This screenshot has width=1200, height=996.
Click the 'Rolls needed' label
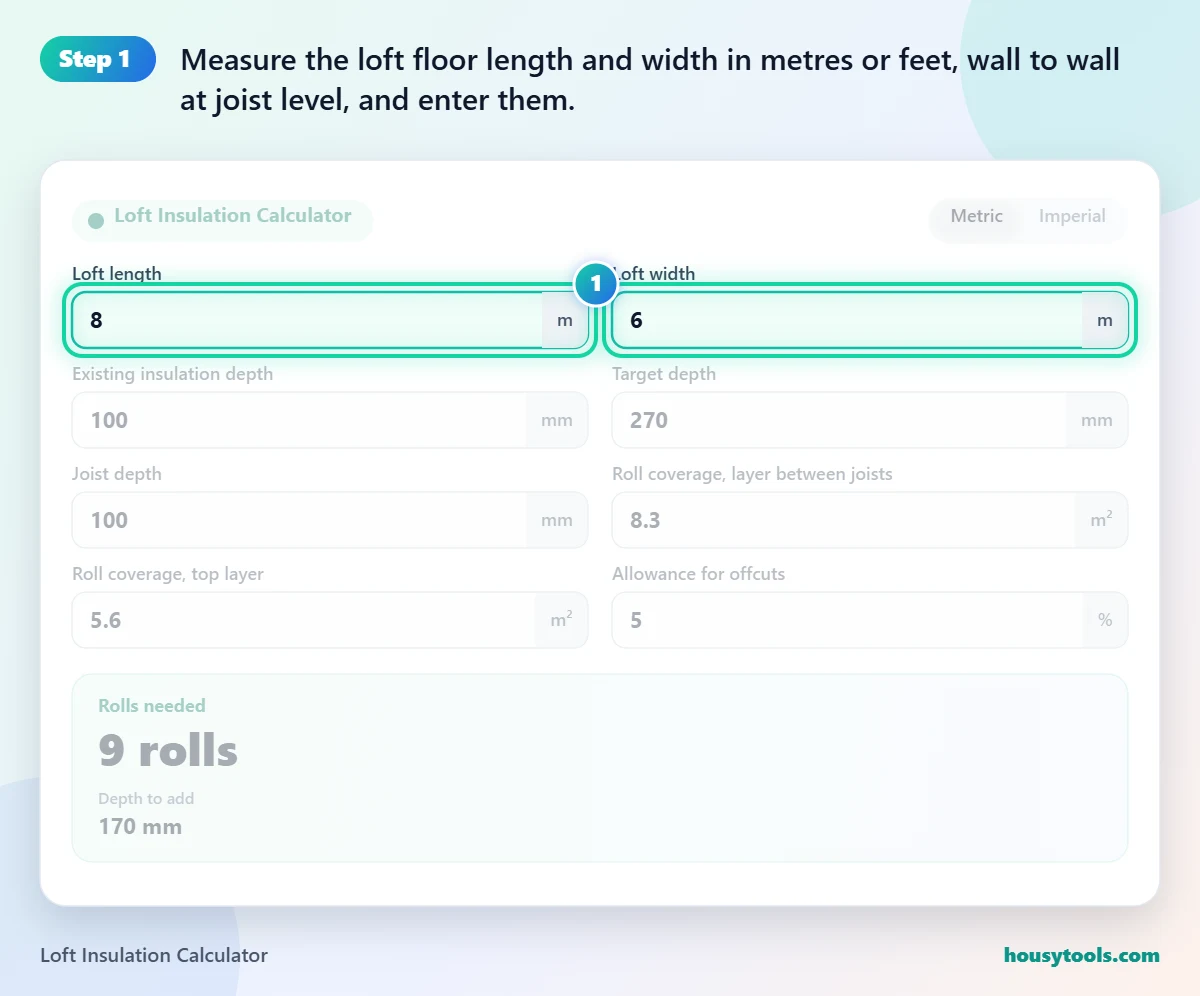pos(152,706)
